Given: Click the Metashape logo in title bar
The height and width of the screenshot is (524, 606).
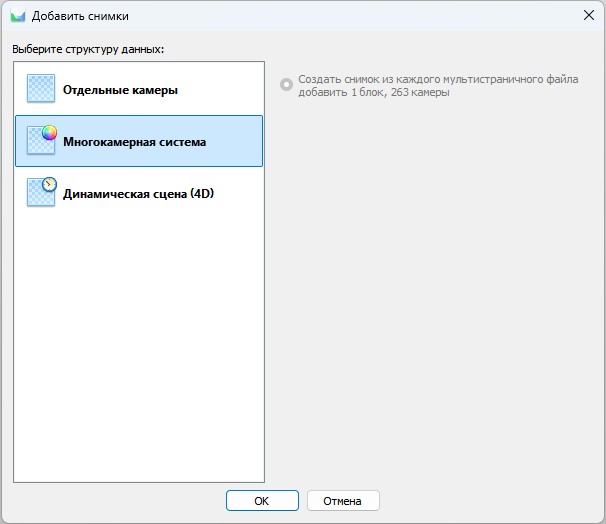Looking at the screenshot, I should coord(18,16).
